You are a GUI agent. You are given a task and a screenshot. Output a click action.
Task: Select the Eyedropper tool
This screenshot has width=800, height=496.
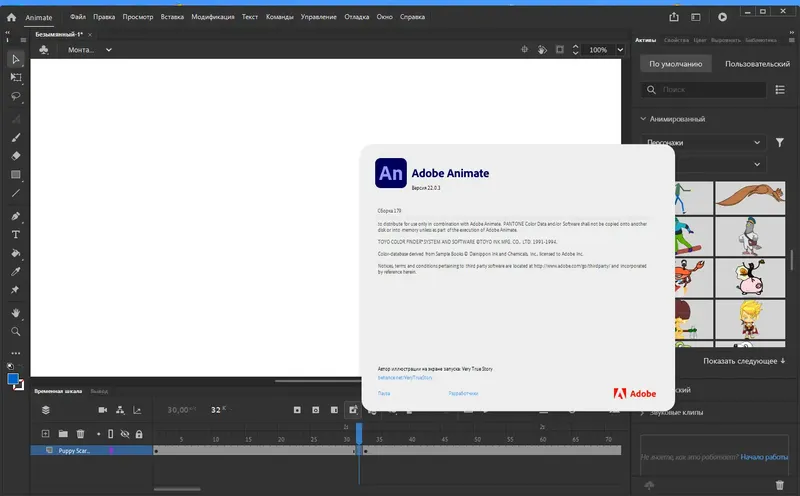16,271
